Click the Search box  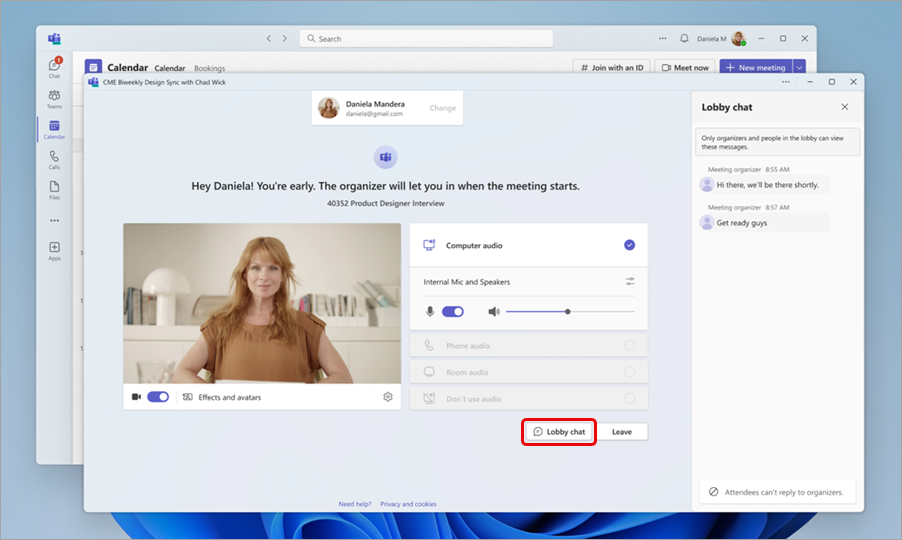click(x=425, y=39)
